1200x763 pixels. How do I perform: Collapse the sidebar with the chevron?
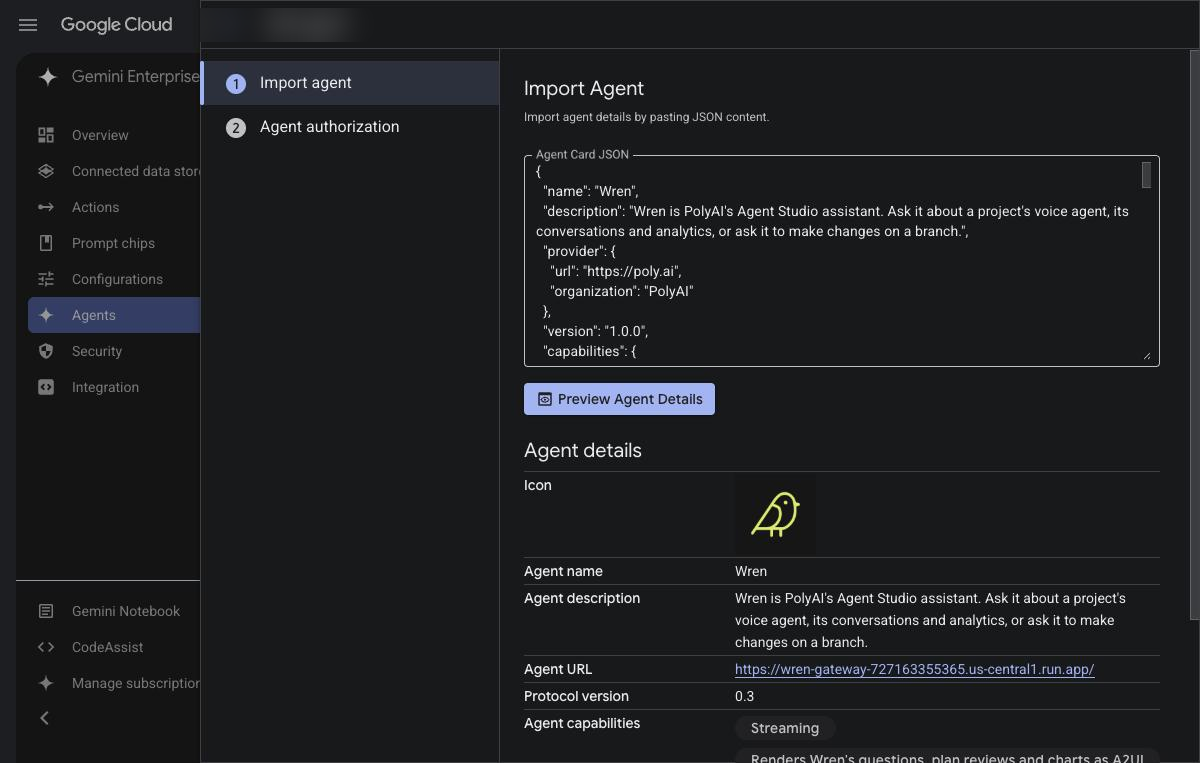tap(44, 718)
